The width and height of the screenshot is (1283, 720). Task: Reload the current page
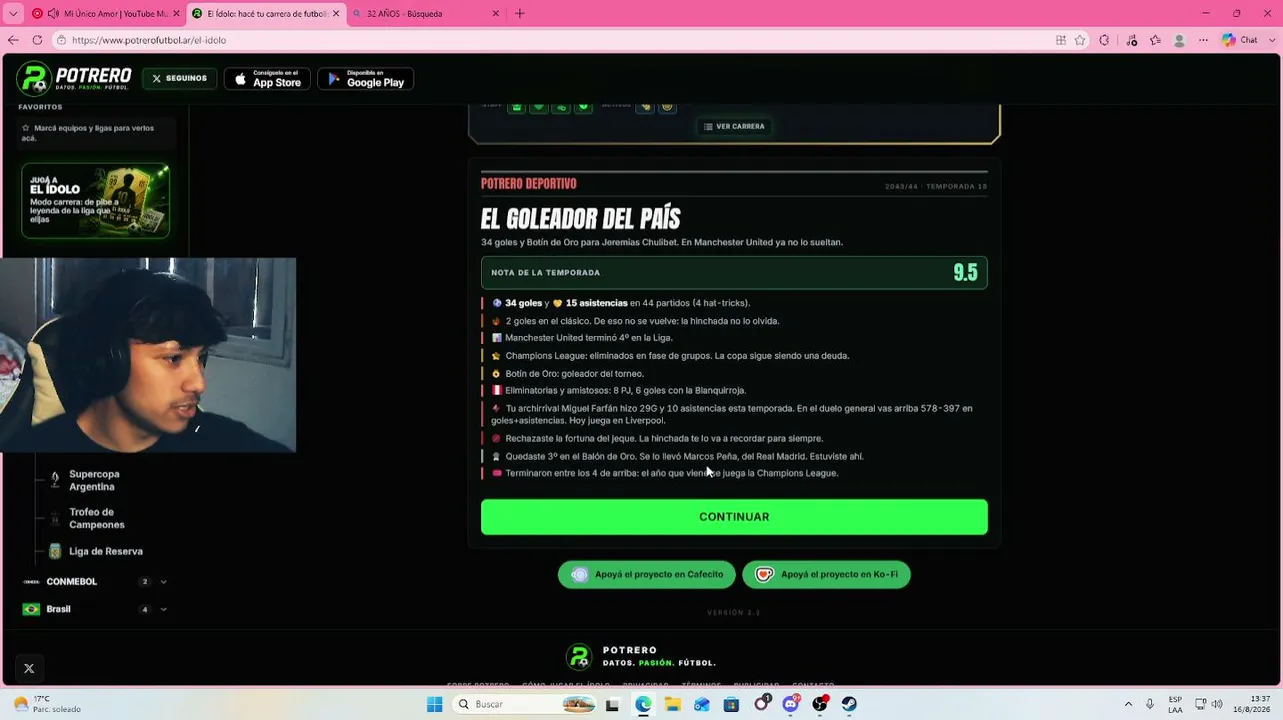(x=37, y=40)
